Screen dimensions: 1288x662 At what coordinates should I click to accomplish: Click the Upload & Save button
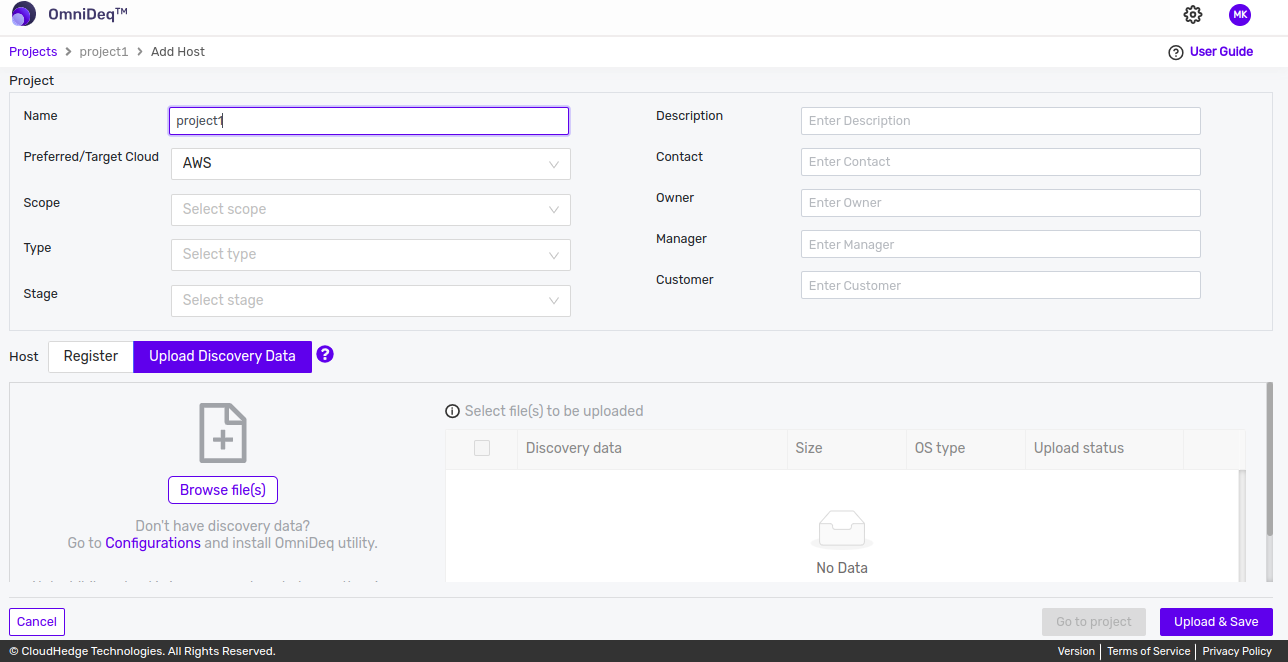pos(1216,622)
